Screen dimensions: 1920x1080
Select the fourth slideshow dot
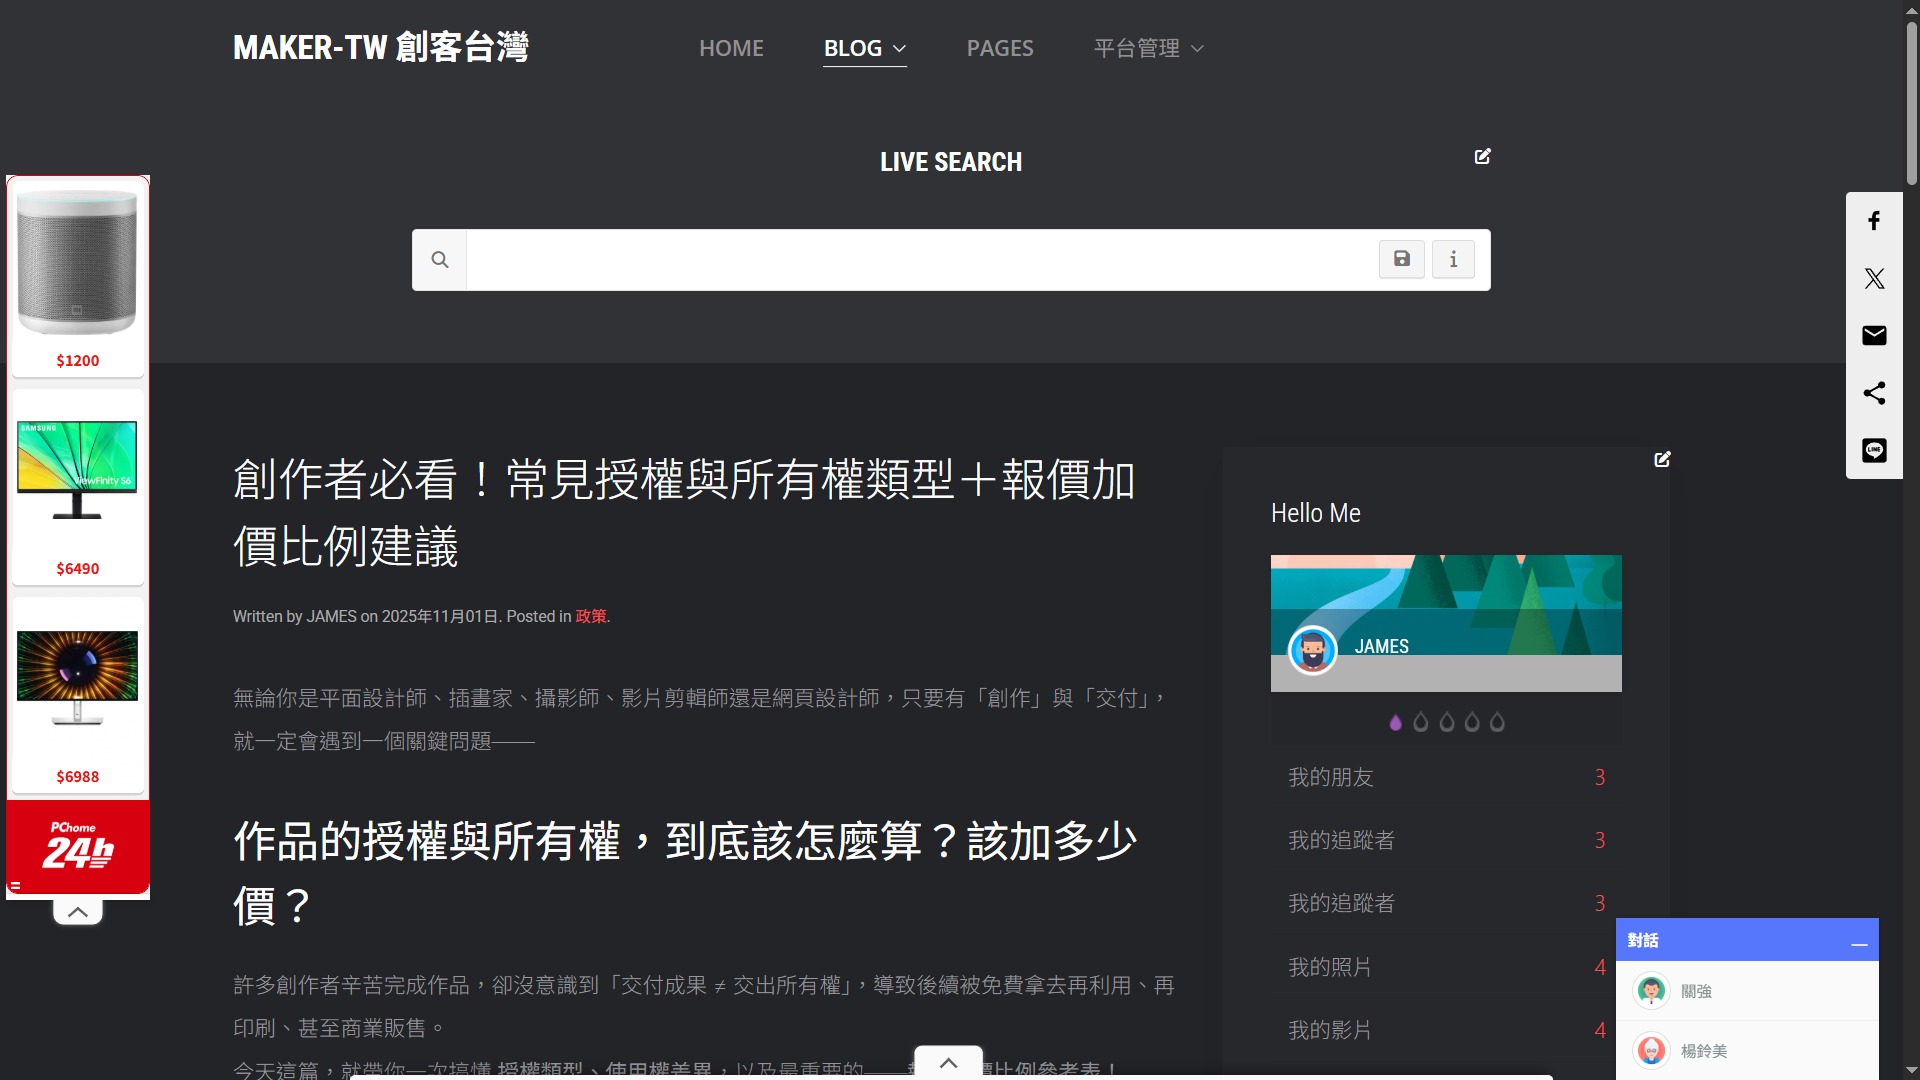(x=1472, y=722)
